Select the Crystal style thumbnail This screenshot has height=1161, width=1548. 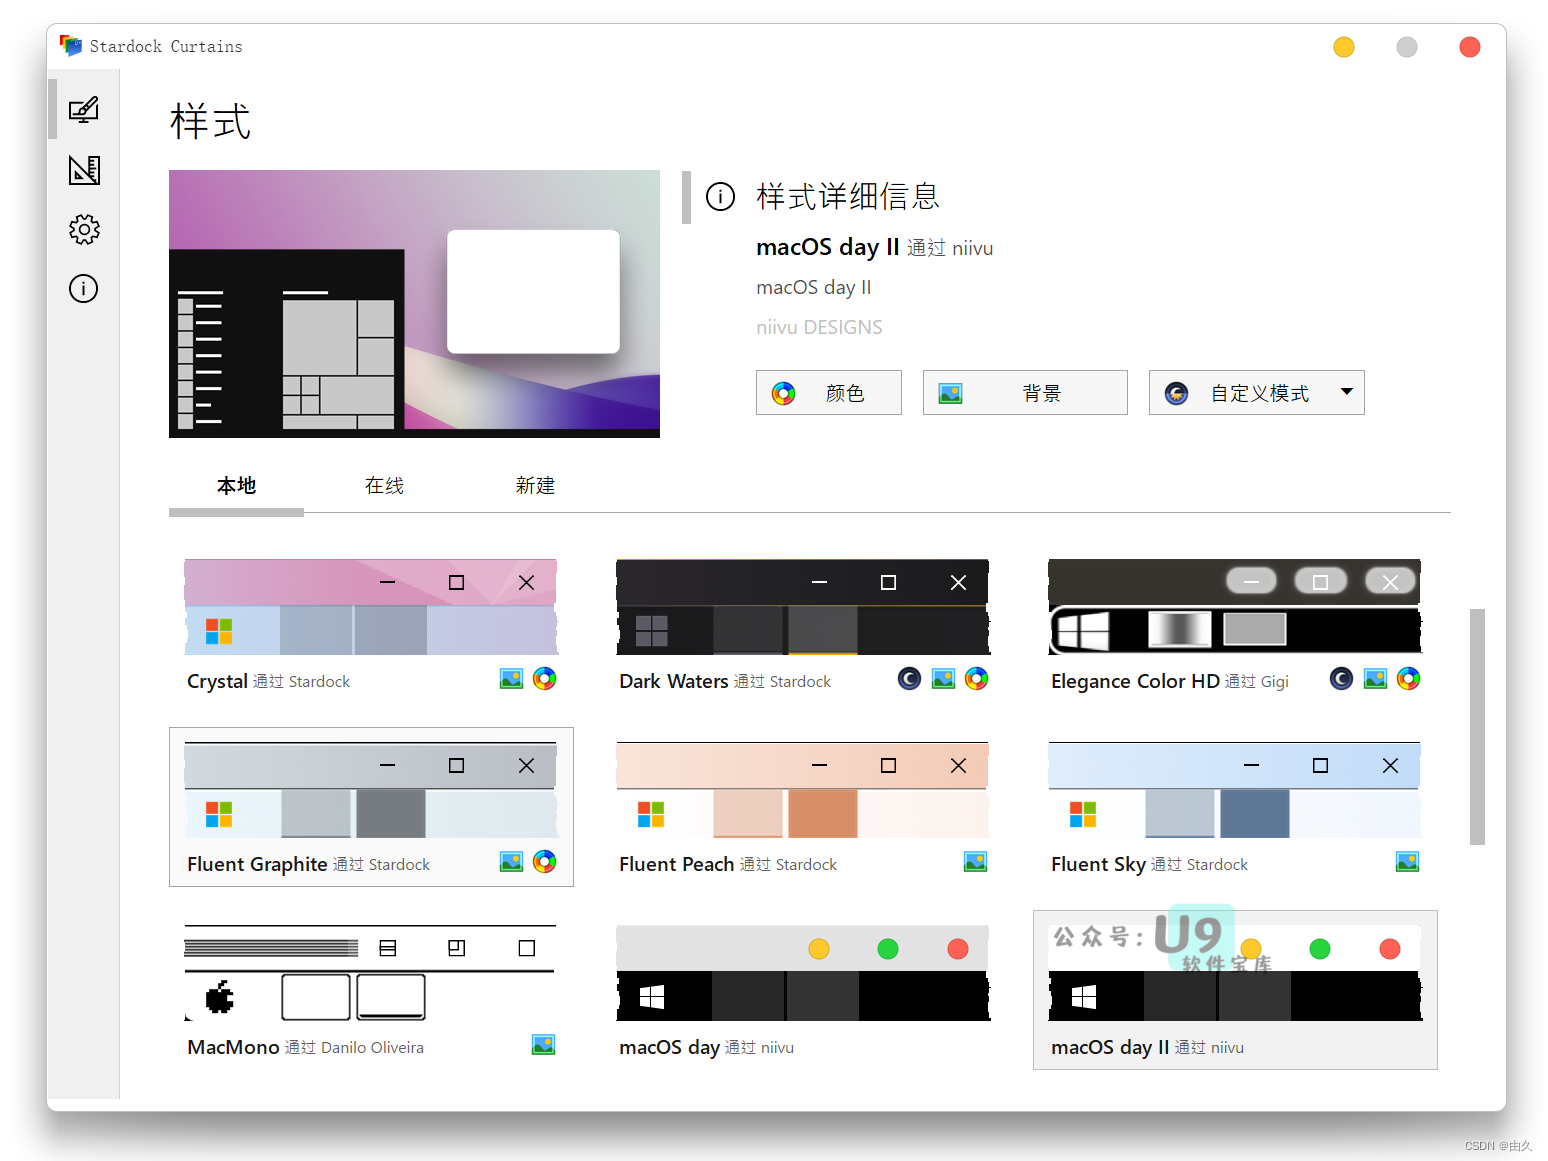[x=370, y=607]
